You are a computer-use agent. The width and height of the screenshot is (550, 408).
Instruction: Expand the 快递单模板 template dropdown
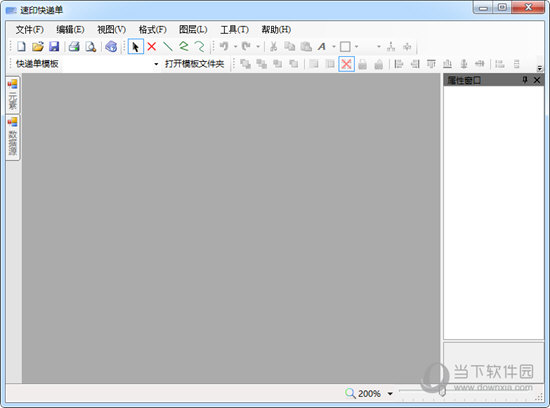pos(156,64)
